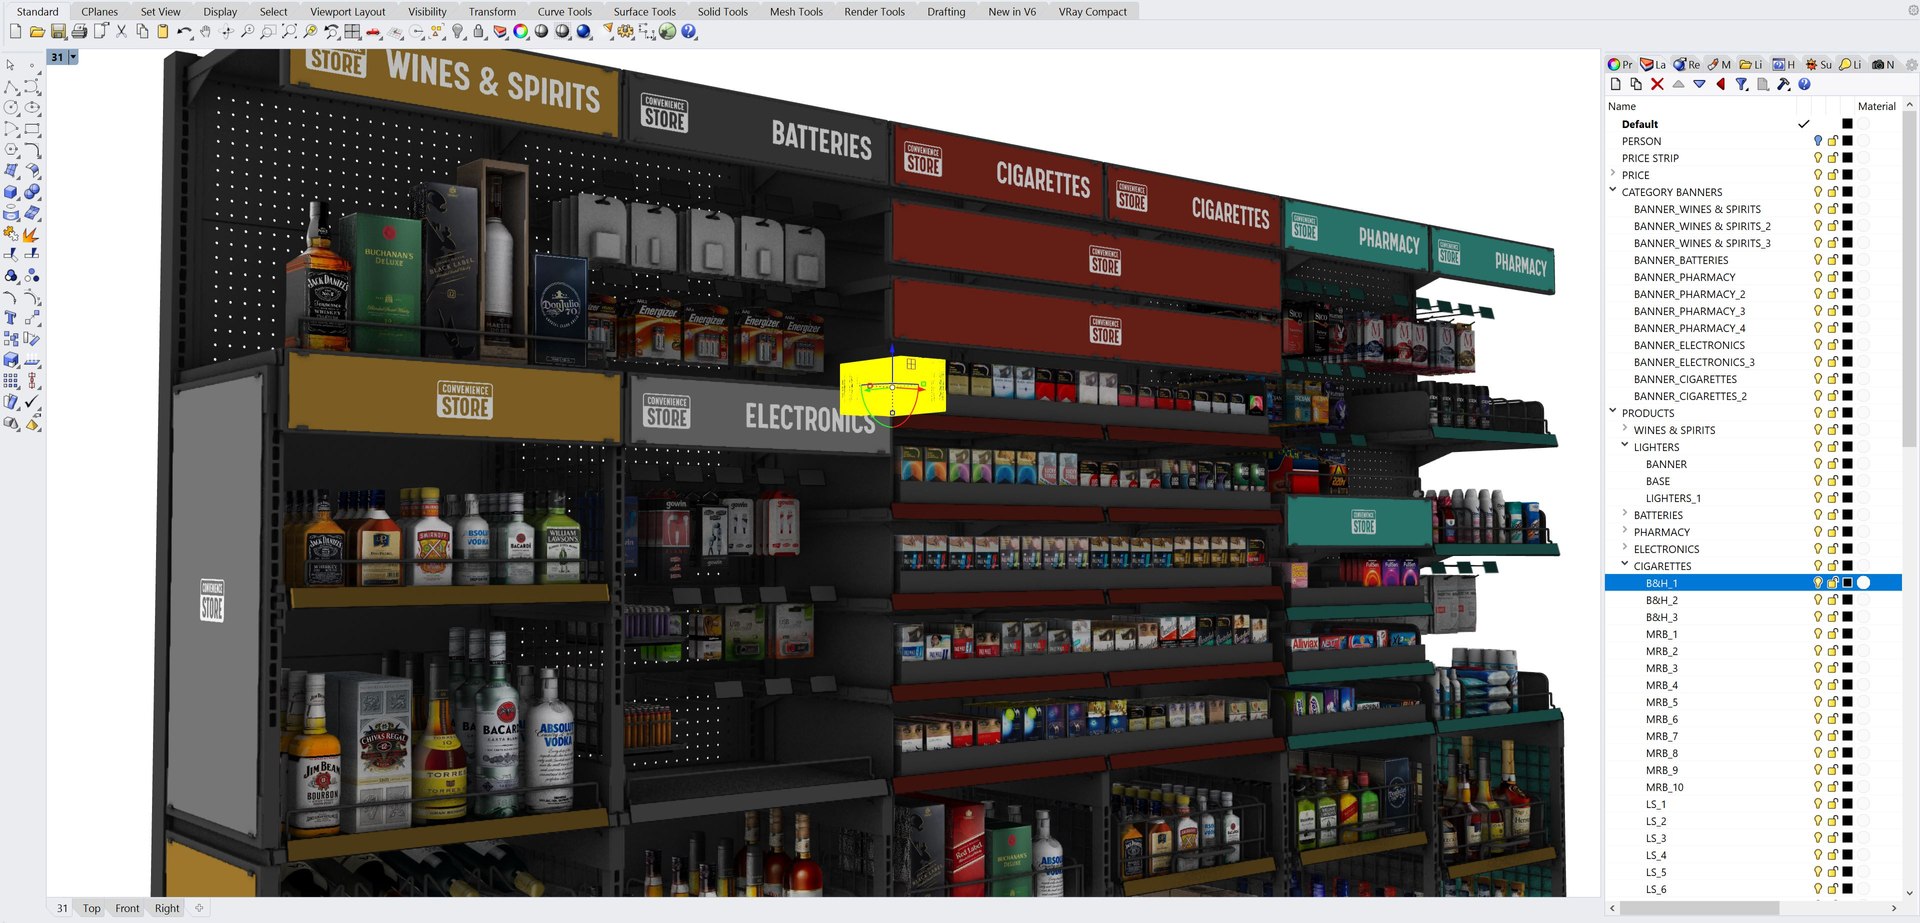Select the Box solid tool in sidebar
The width and height of the screenshot is (1920, 923).
tap(11, 192)
